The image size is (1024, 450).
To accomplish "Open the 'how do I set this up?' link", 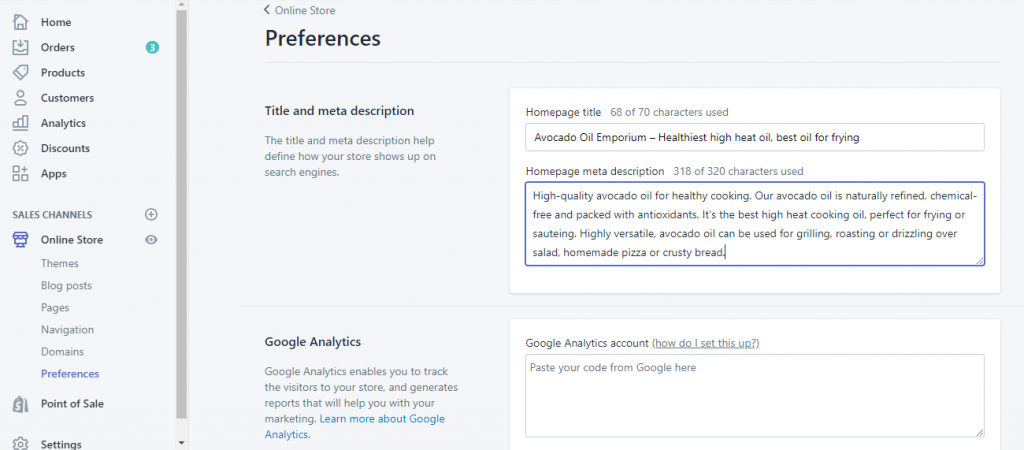I will click(705, 343).
